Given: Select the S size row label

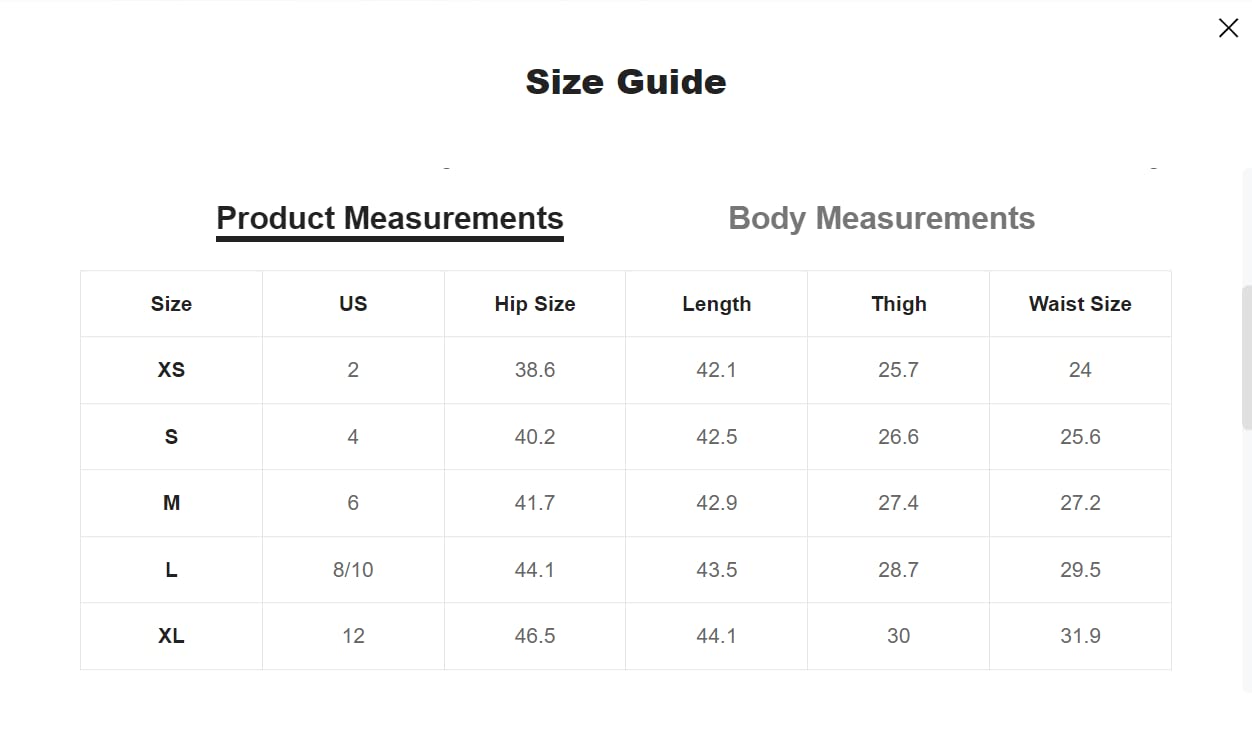Looking at the screenshot, I should coord(171,437).
